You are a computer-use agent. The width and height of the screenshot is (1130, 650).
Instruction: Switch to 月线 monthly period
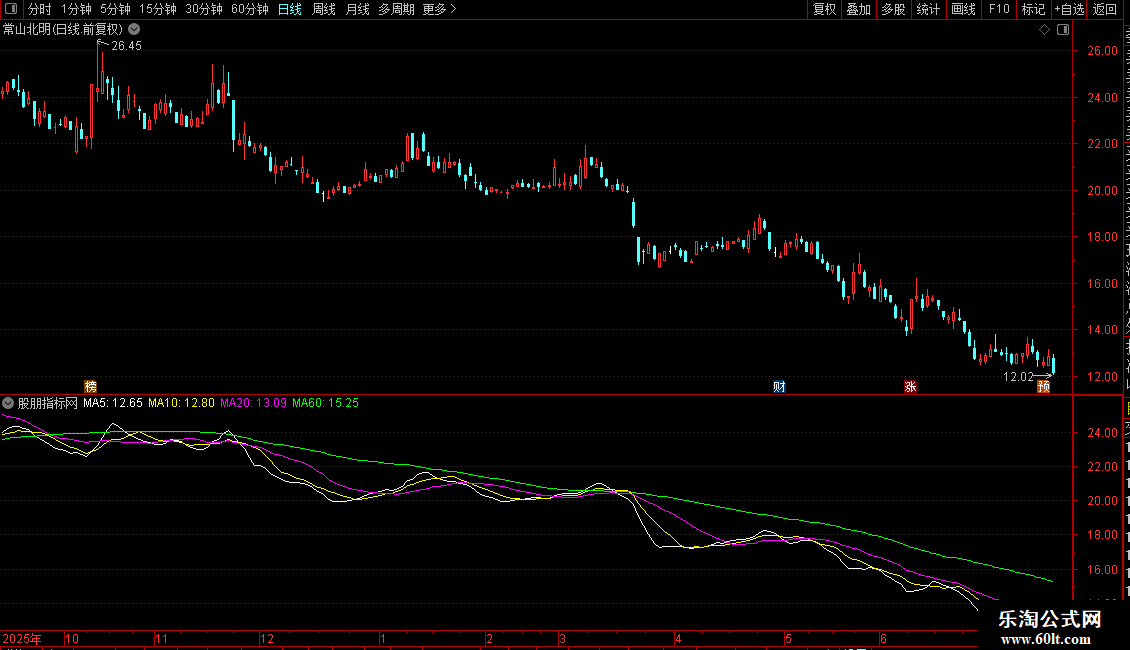[357, 9]
